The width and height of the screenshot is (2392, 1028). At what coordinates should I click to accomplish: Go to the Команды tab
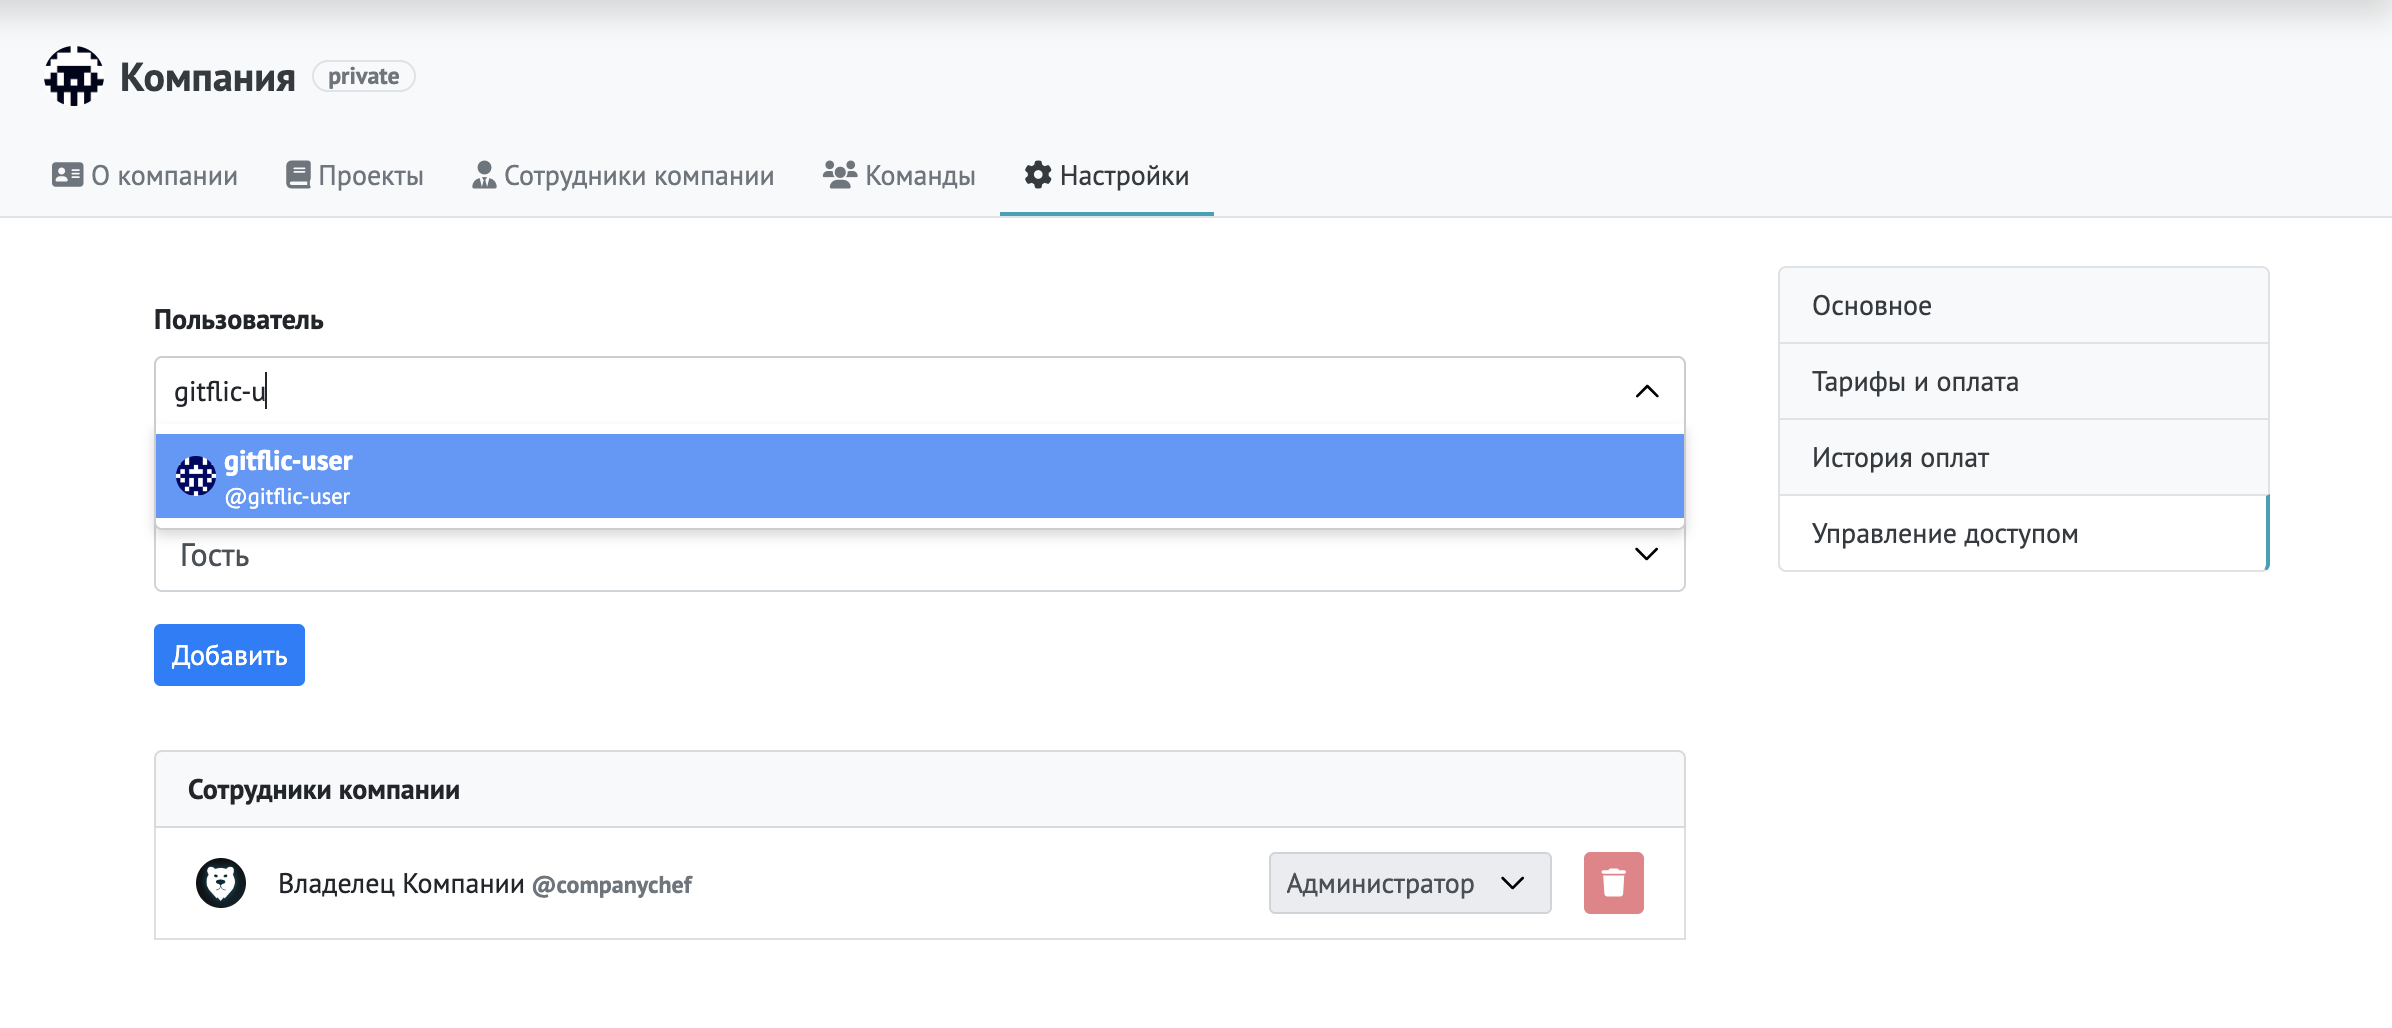coord(899,175)
